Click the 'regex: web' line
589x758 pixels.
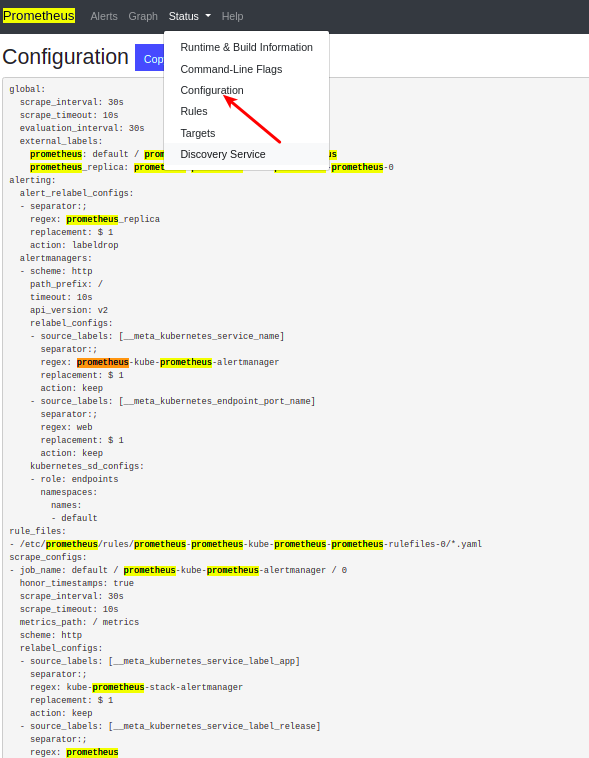[66, 427]
